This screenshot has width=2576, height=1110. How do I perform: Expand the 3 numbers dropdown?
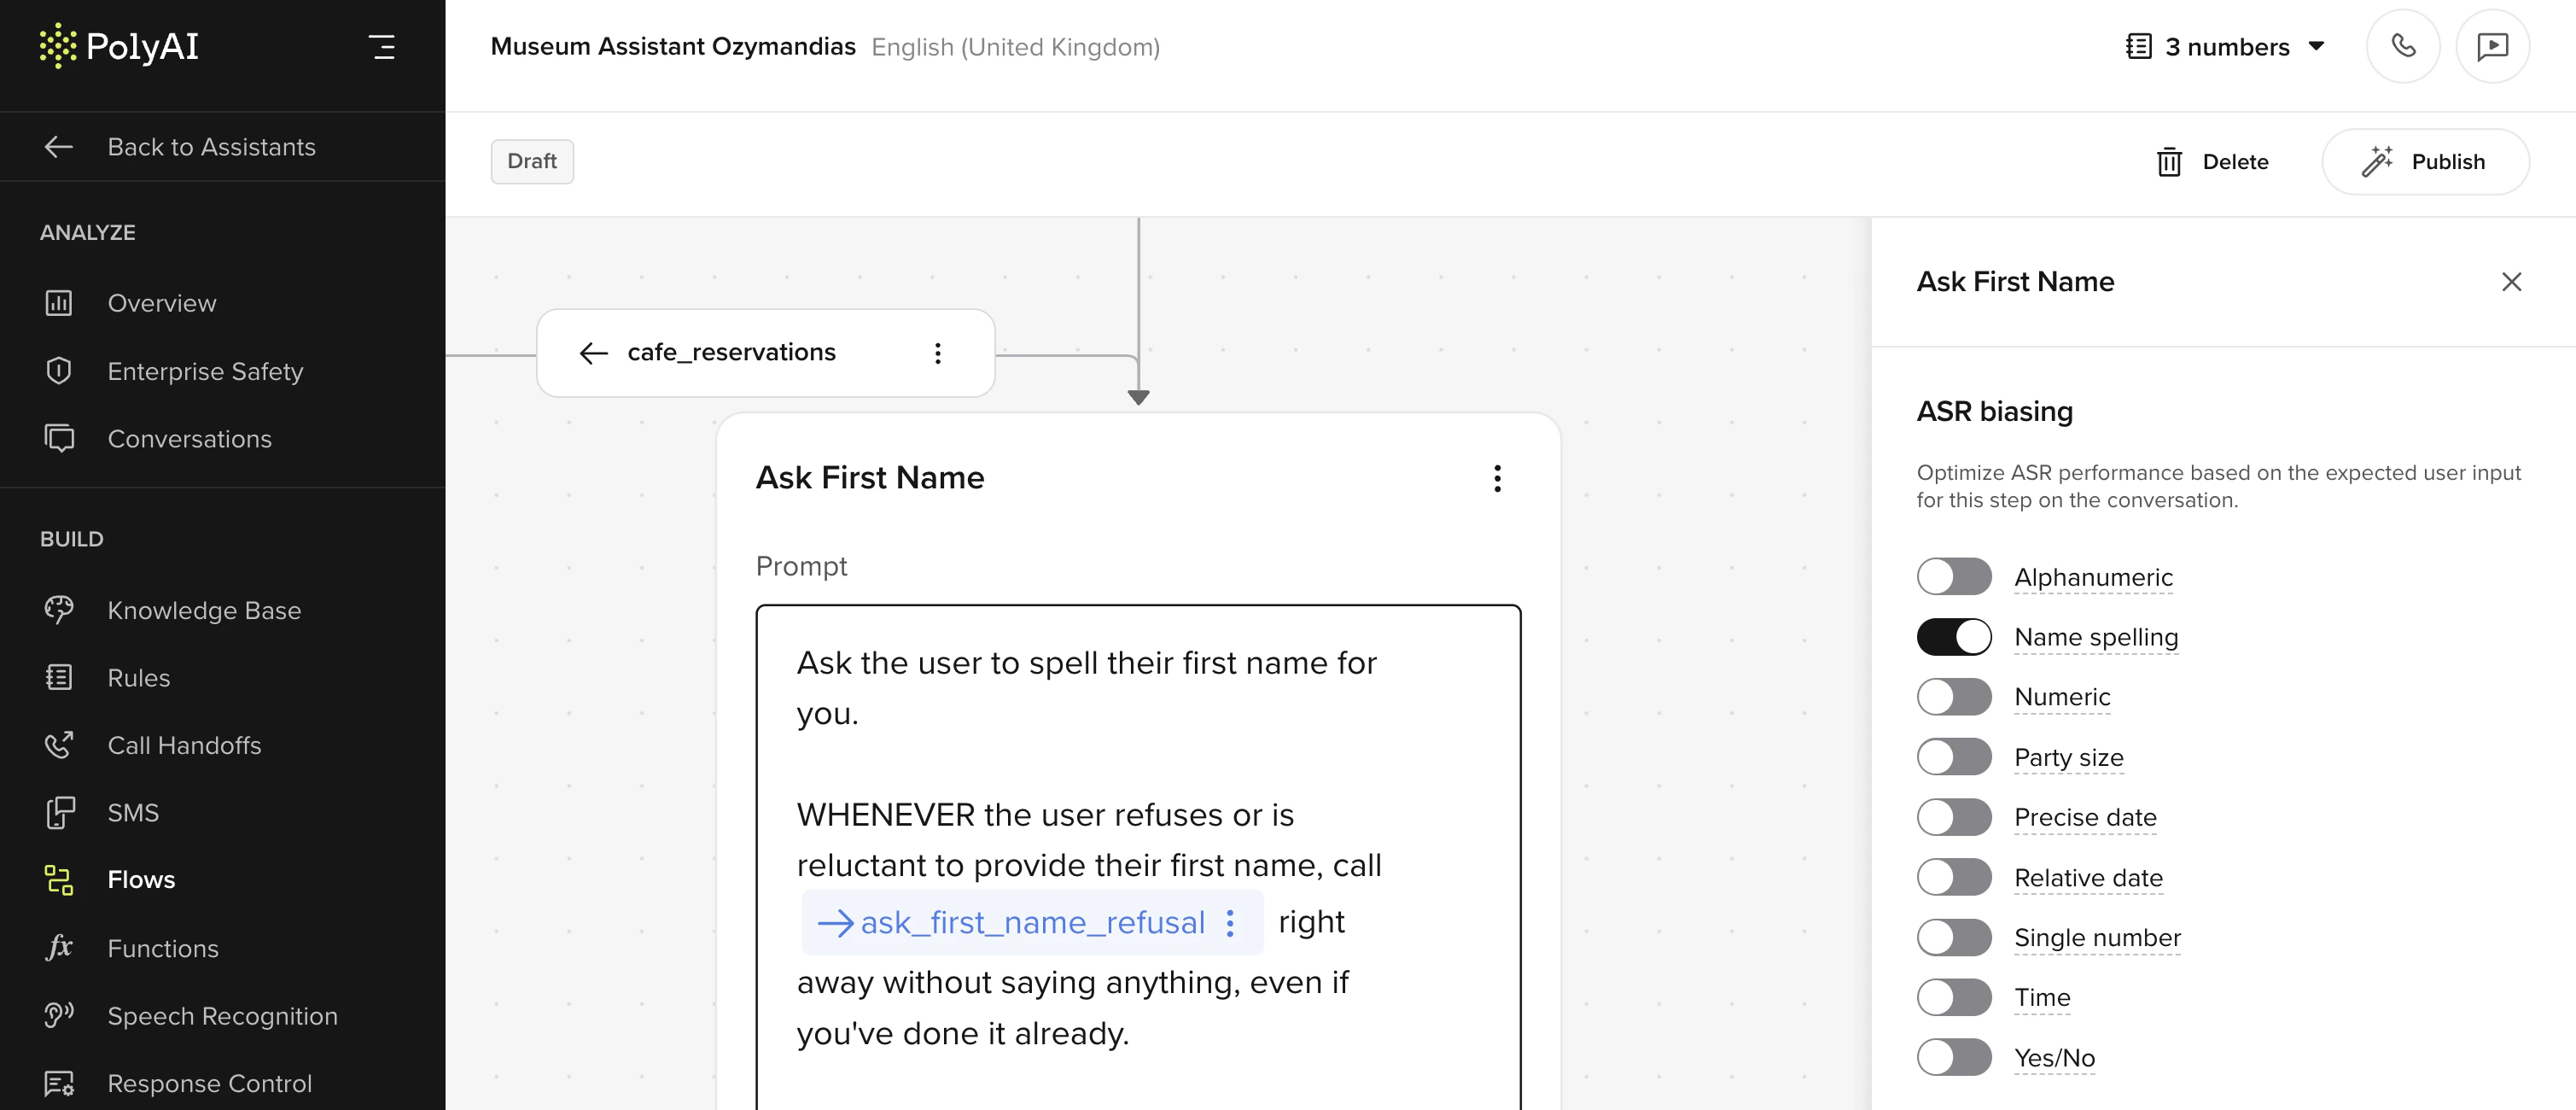2226,47
